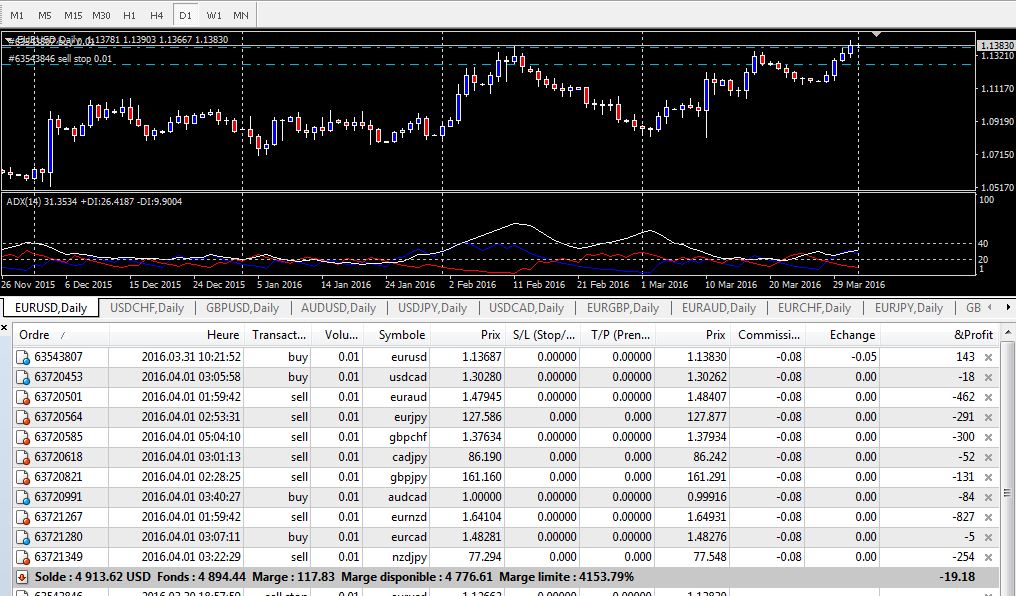
Task: Click the chart shift triangle marker atop chart
Action: coord(877,34)
